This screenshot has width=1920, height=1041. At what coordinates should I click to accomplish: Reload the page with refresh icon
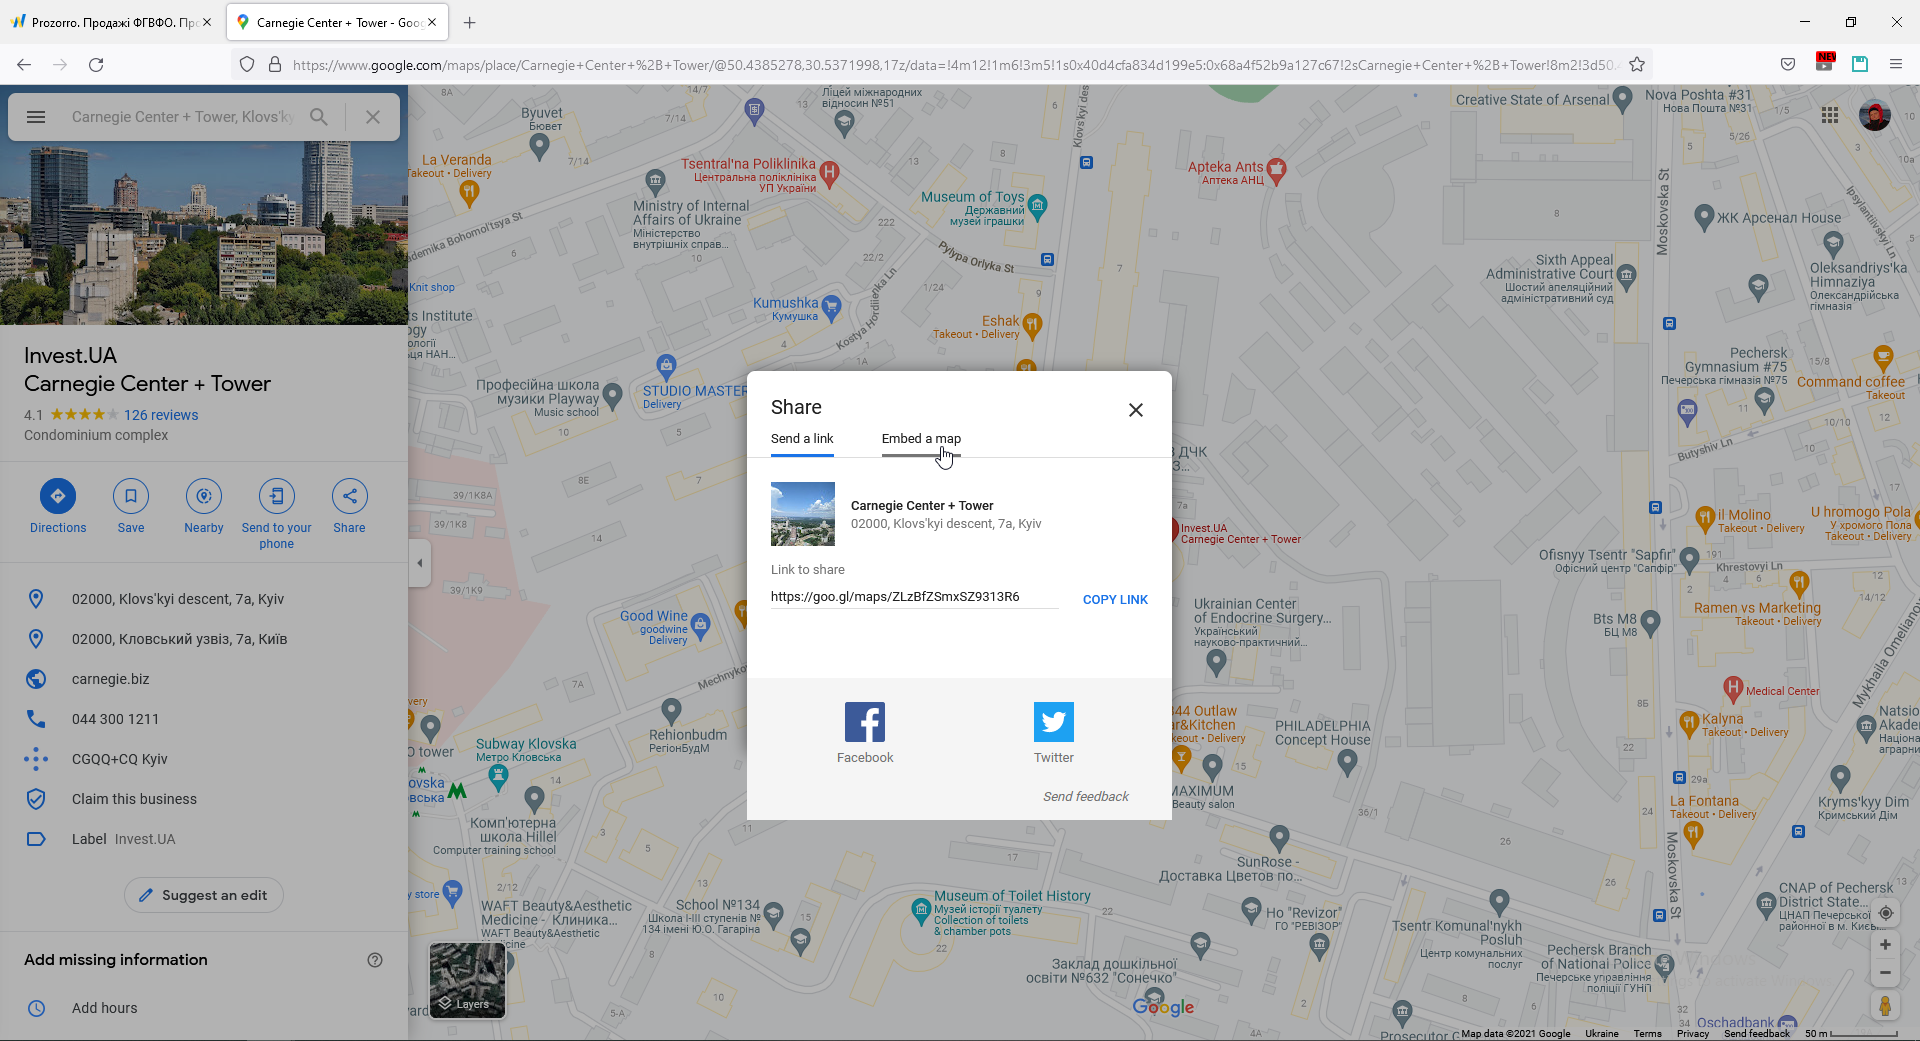[96, 65]
